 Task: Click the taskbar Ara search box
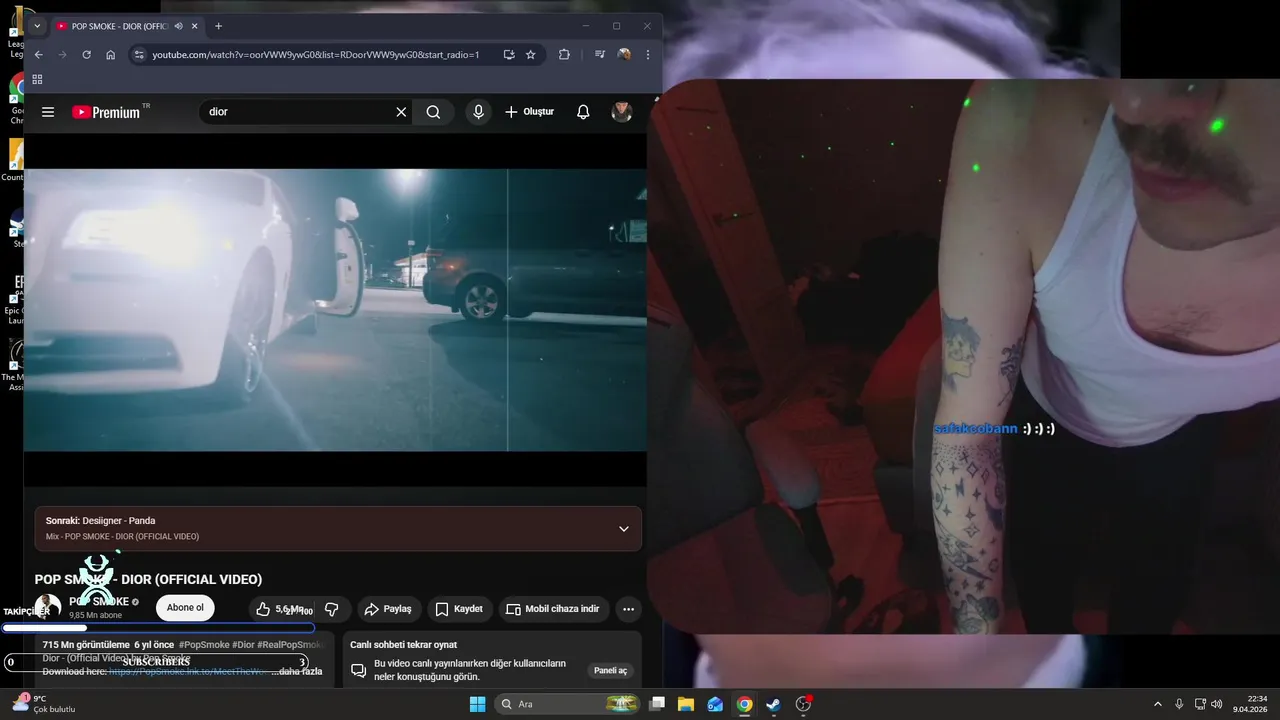pyautogui.click(x=568, y=704)
